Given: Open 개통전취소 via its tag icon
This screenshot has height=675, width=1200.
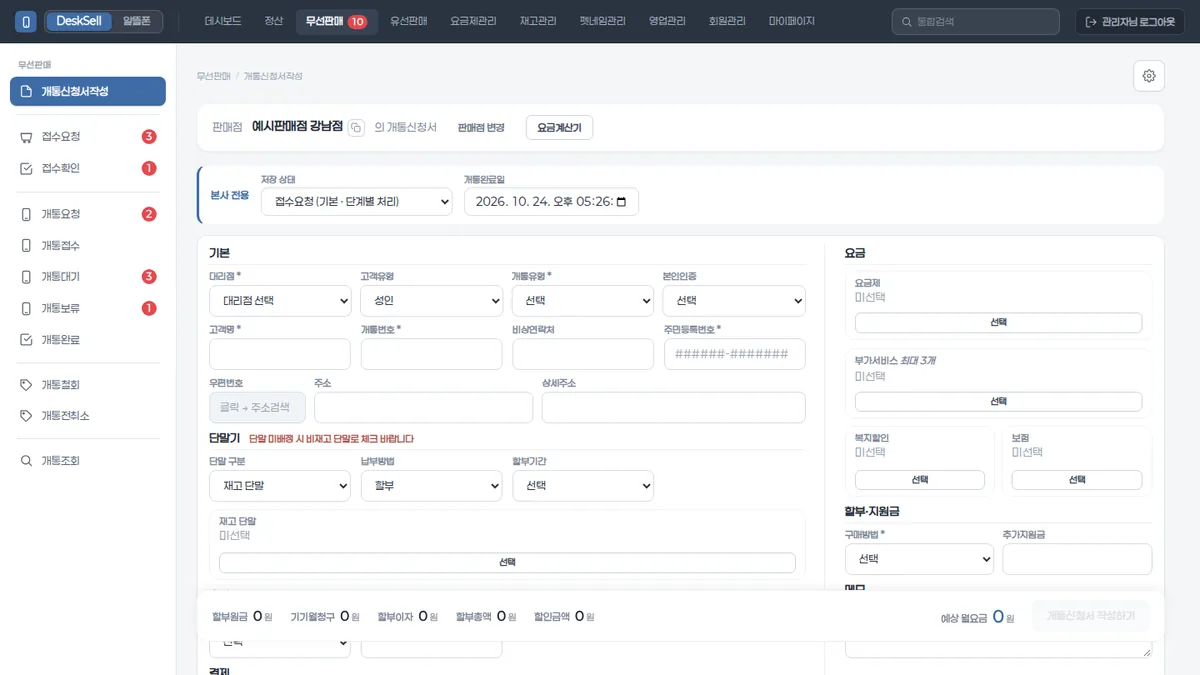Looking at the screenshot, I should click(x=27, y=416).
